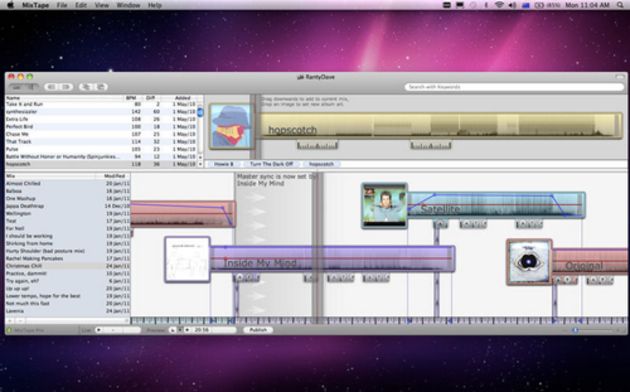Click the Satellite track clip
This screenshot has width=630, height=392.
tap(496, 205)
